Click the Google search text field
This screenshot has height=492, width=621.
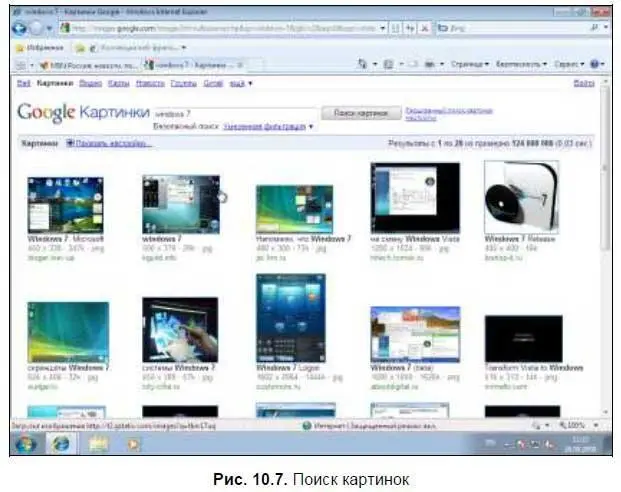235,114
